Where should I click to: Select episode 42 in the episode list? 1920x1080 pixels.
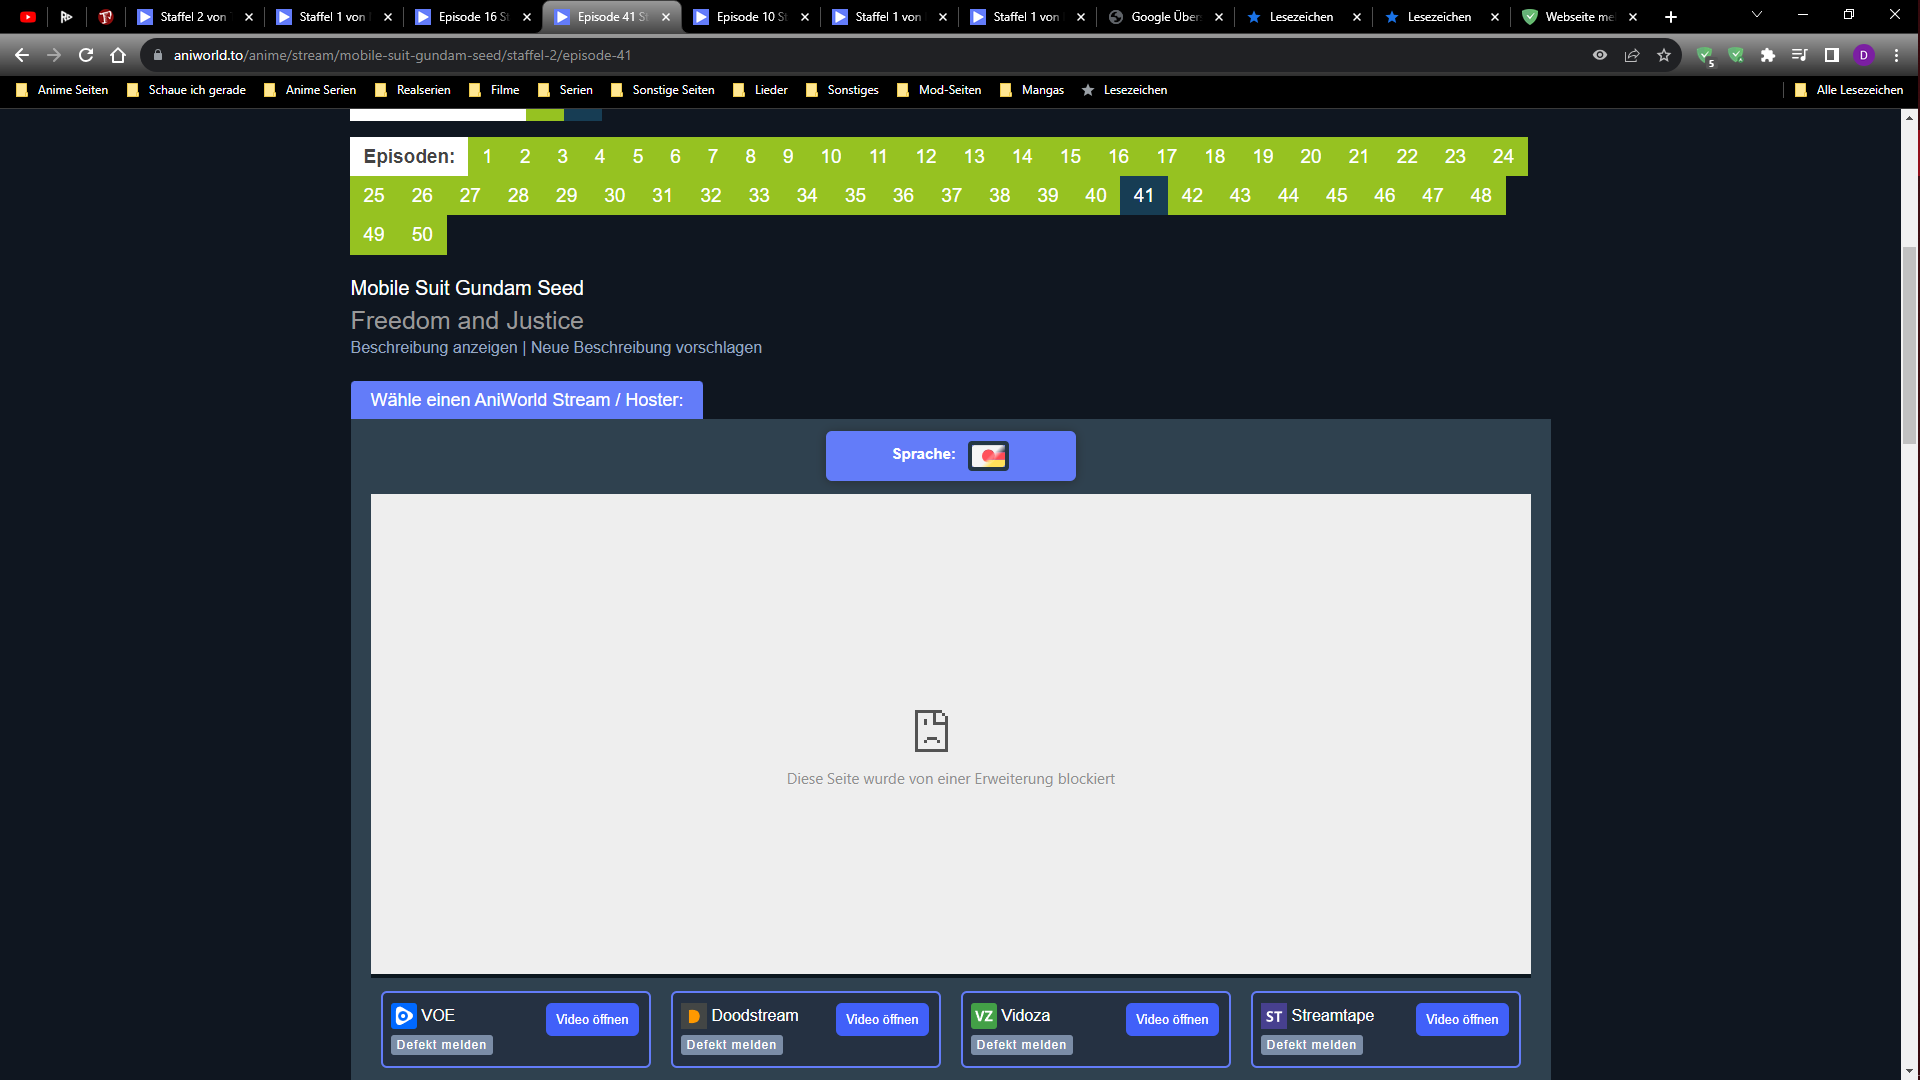1192,195
